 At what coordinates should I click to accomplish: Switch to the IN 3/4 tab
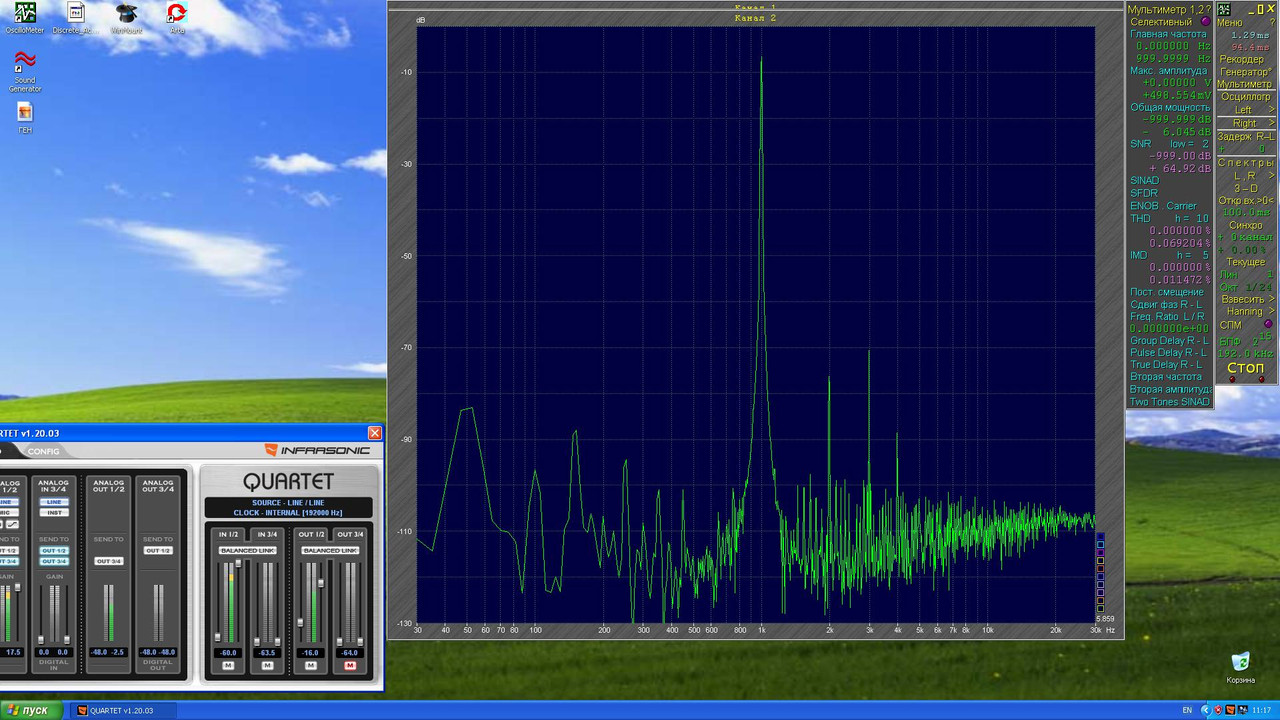tap(267, 534)
